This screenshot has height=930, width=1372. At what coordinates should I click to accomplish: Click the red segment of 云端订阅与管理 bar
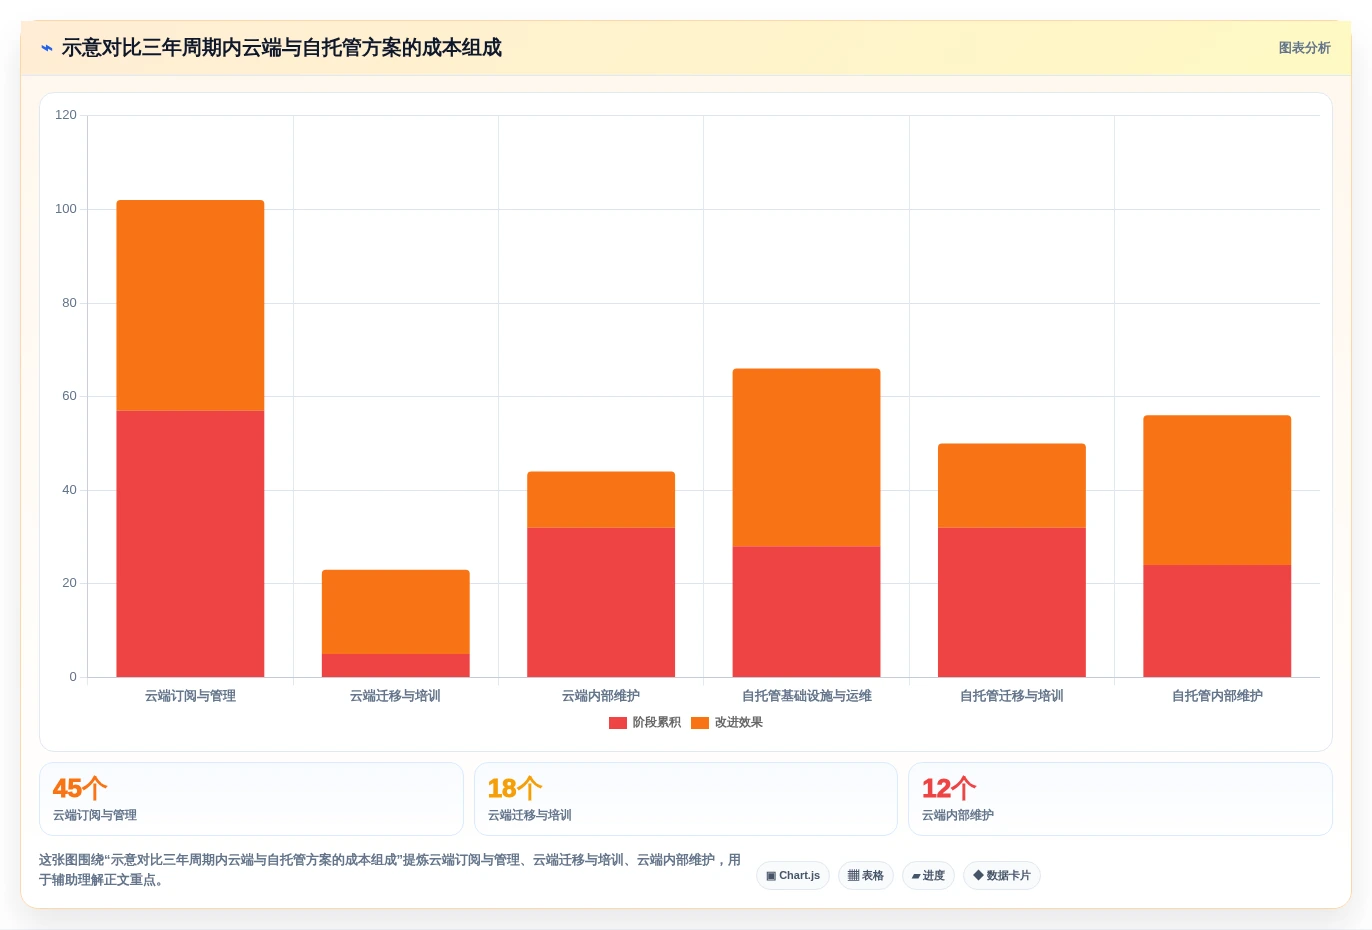tap(190, 544)
